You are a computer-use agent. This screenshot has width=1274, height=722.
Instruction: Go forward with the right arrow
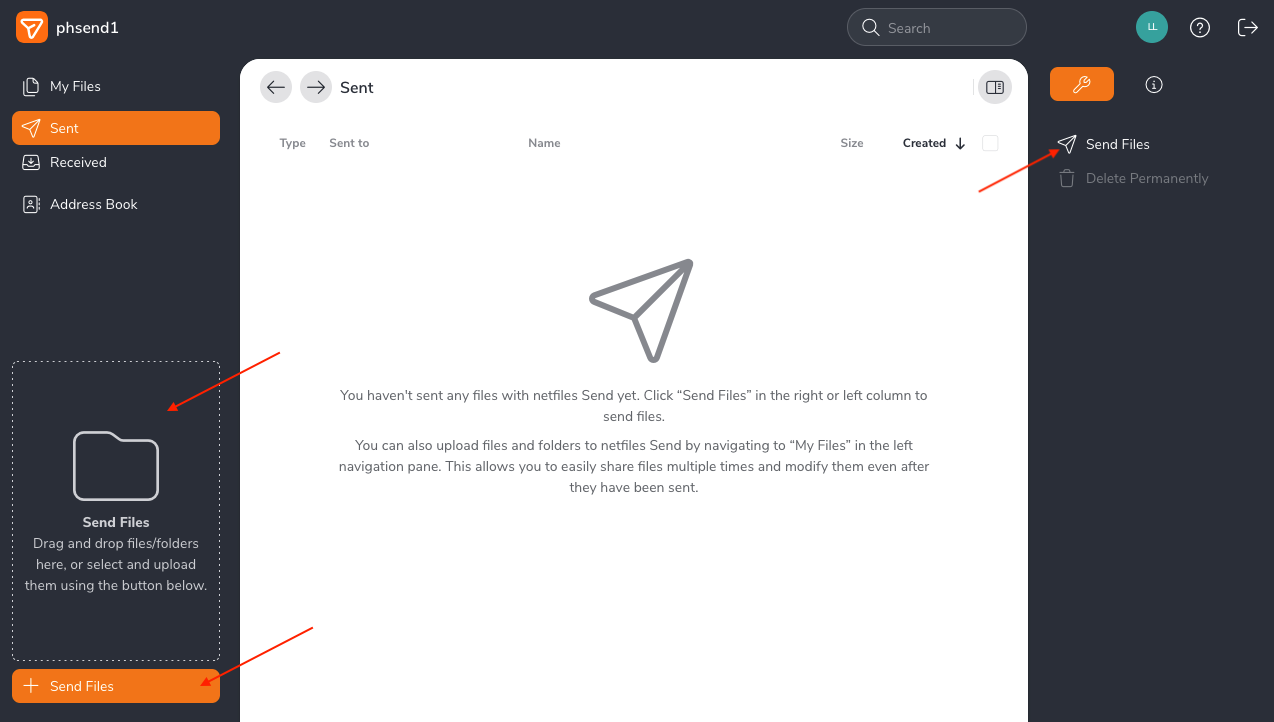click(x=316, y=88)
